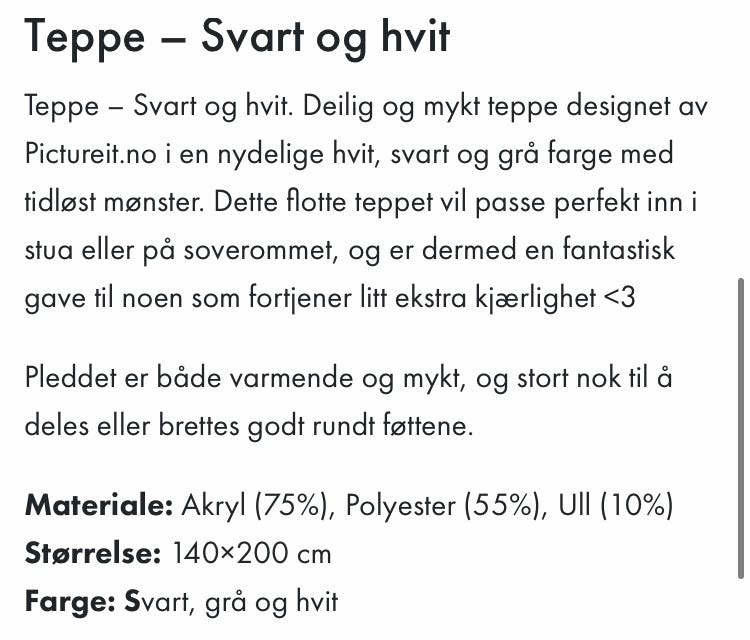Click the word fantastisk in the description
This screenshot has width=750, height=640.
[618, 249]
